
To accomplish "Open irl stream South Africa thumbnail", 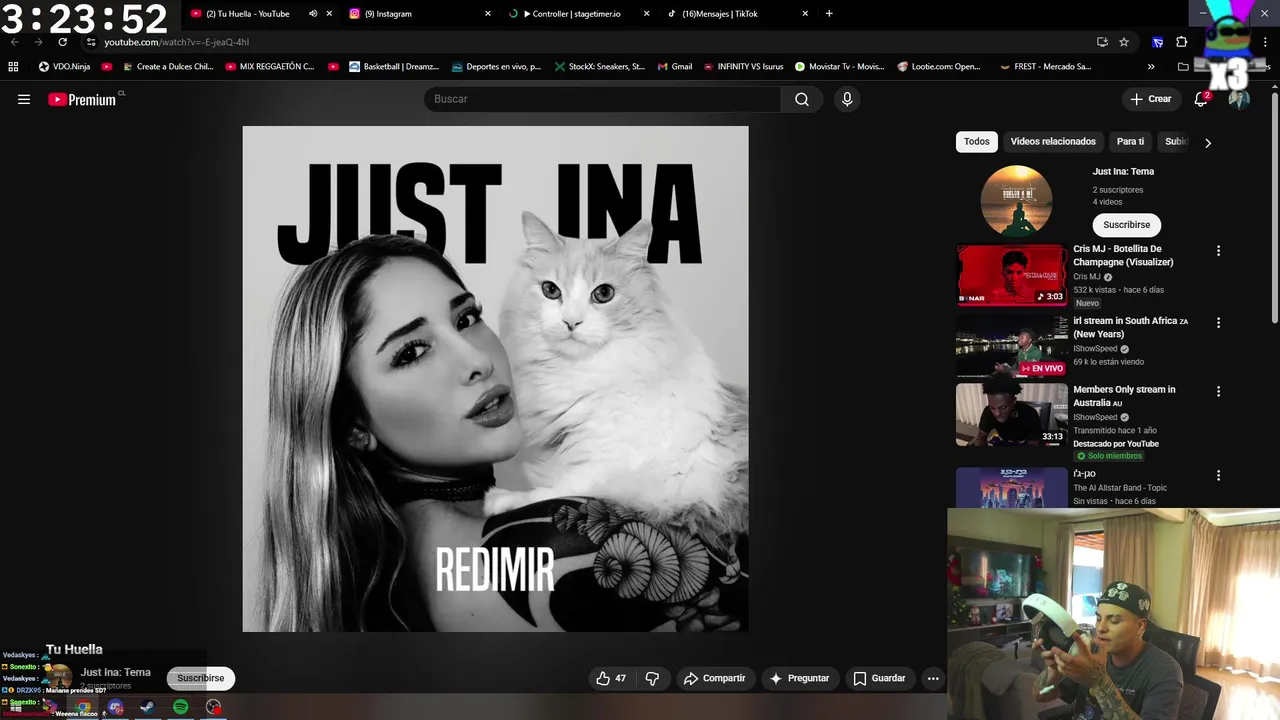I will [1012, 347].
